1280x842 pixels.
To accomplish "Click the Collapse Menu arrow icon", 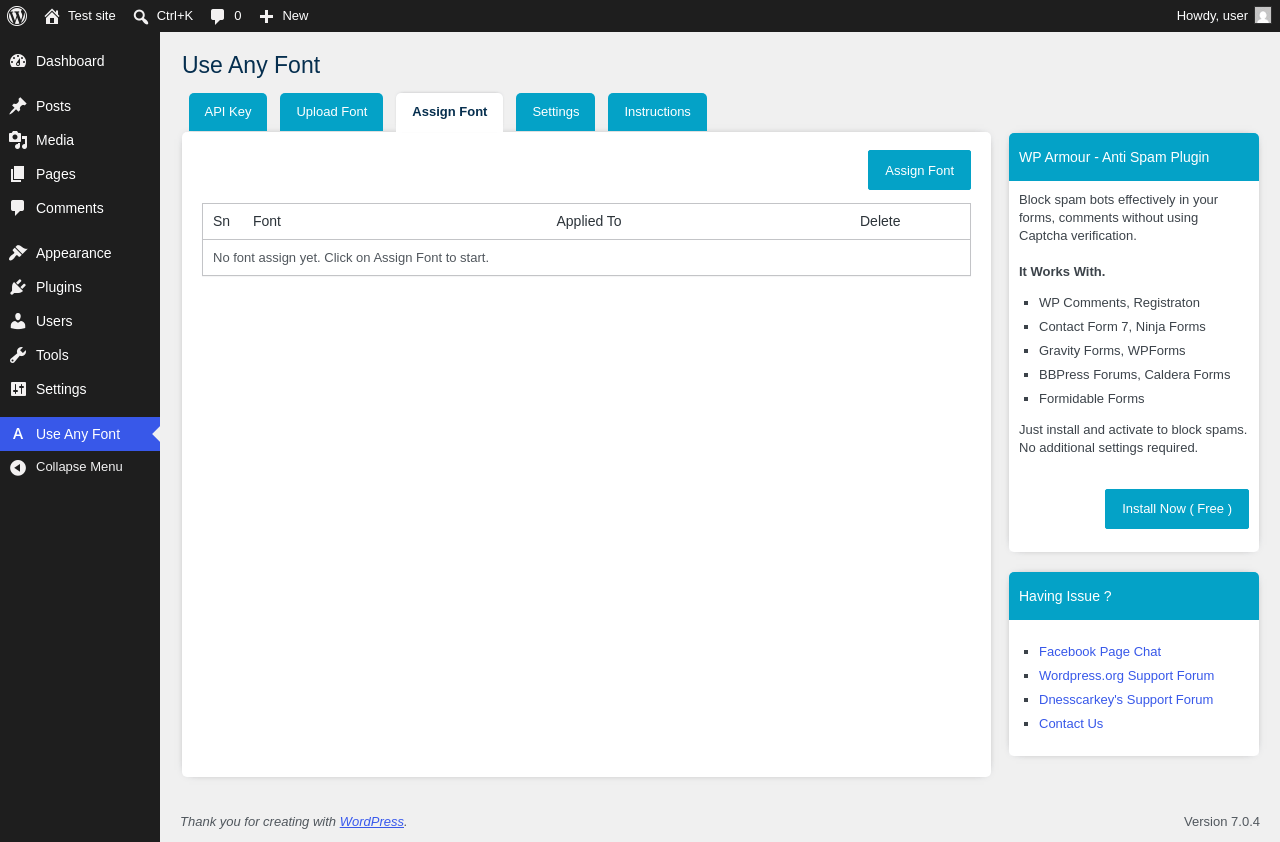I will (18, 467).
